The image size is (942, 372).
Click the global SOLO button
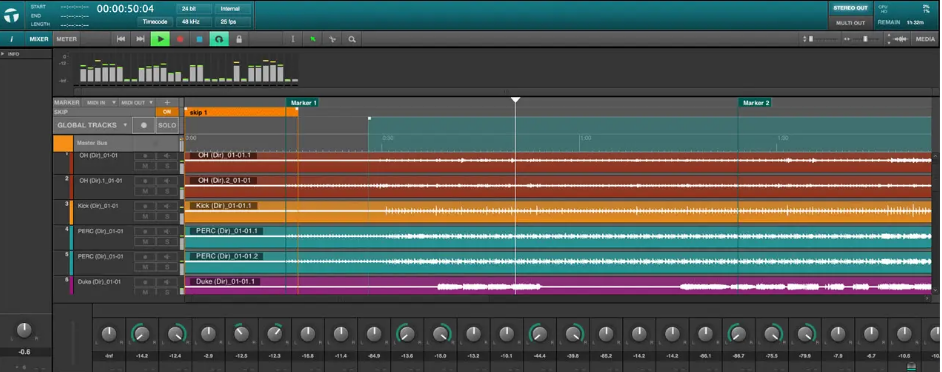tap(167, 125)
